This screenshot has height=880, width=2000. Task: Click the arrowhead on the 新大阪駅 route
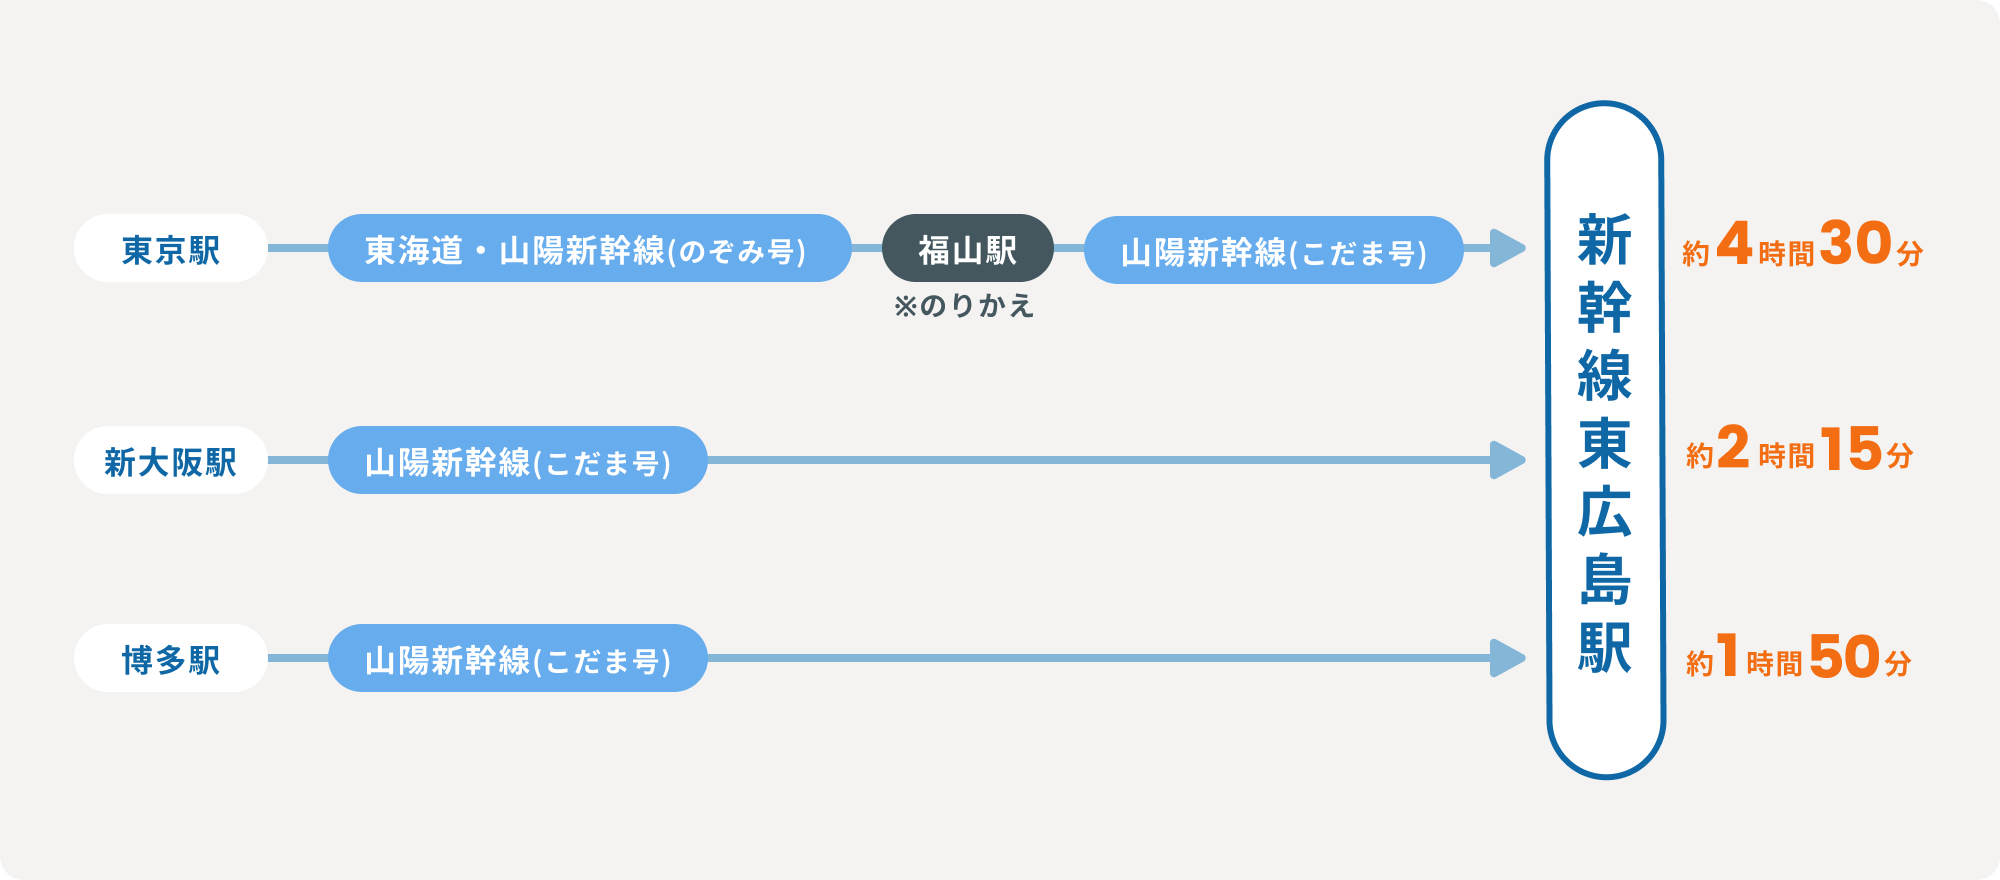coord(1508,460)
